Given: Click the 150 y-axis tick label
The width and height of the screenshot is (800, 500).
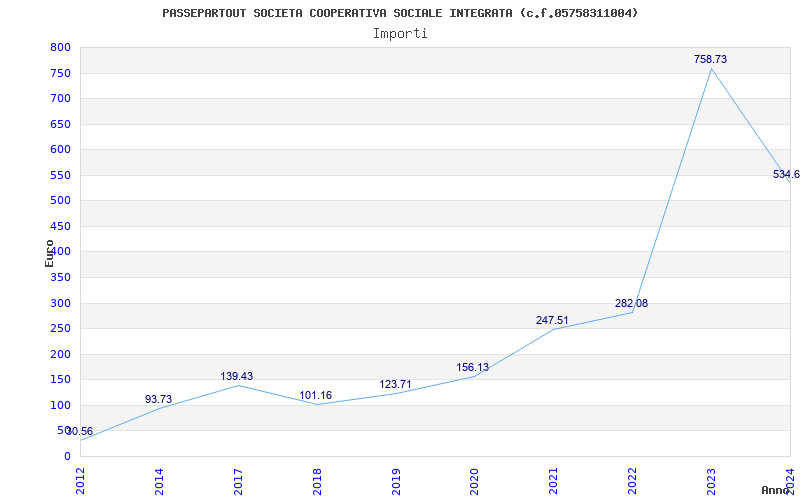Looking at the screenshot, I should tap(60, 380).
